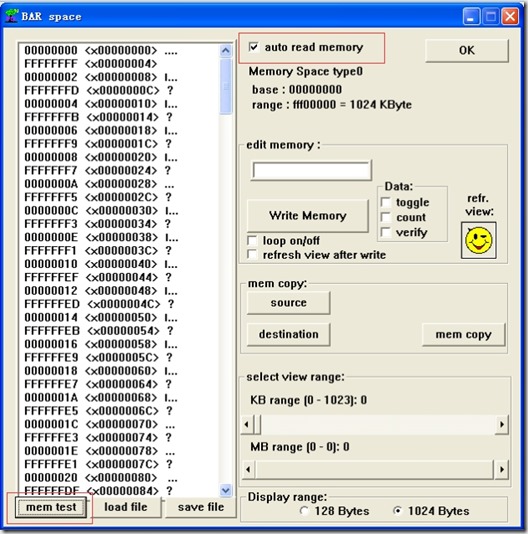Select row 0000001A <x00000068>
528x534 pixels.
119,397
